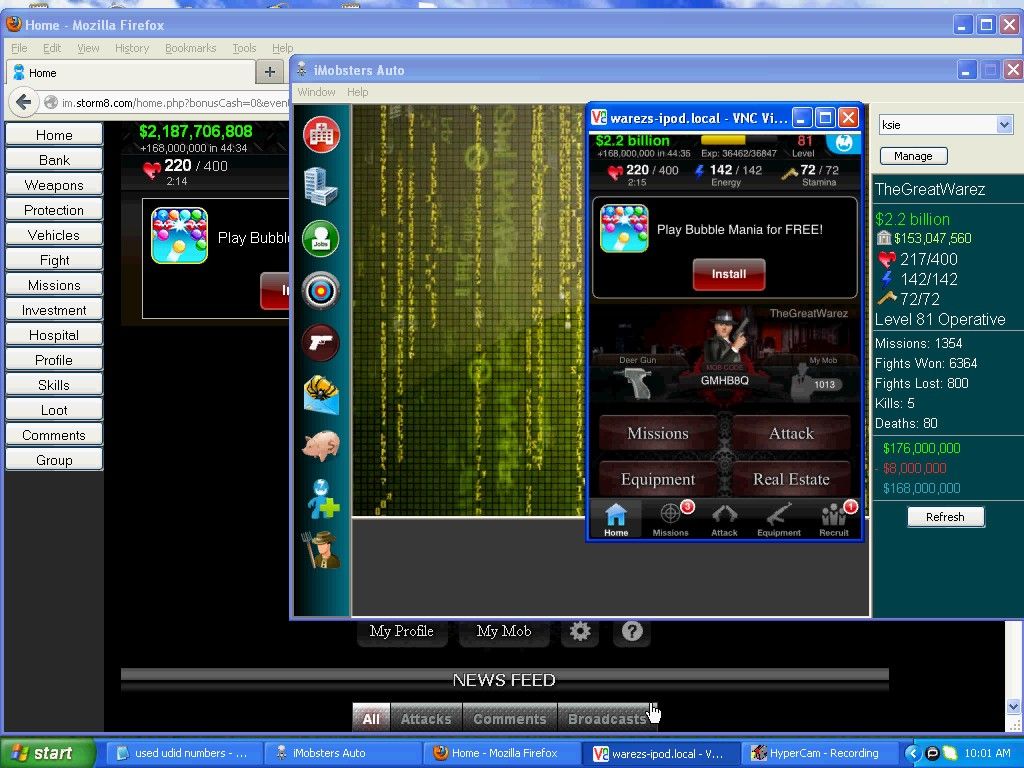Open Window menu in iMobsters Auto

click(316, 92)
